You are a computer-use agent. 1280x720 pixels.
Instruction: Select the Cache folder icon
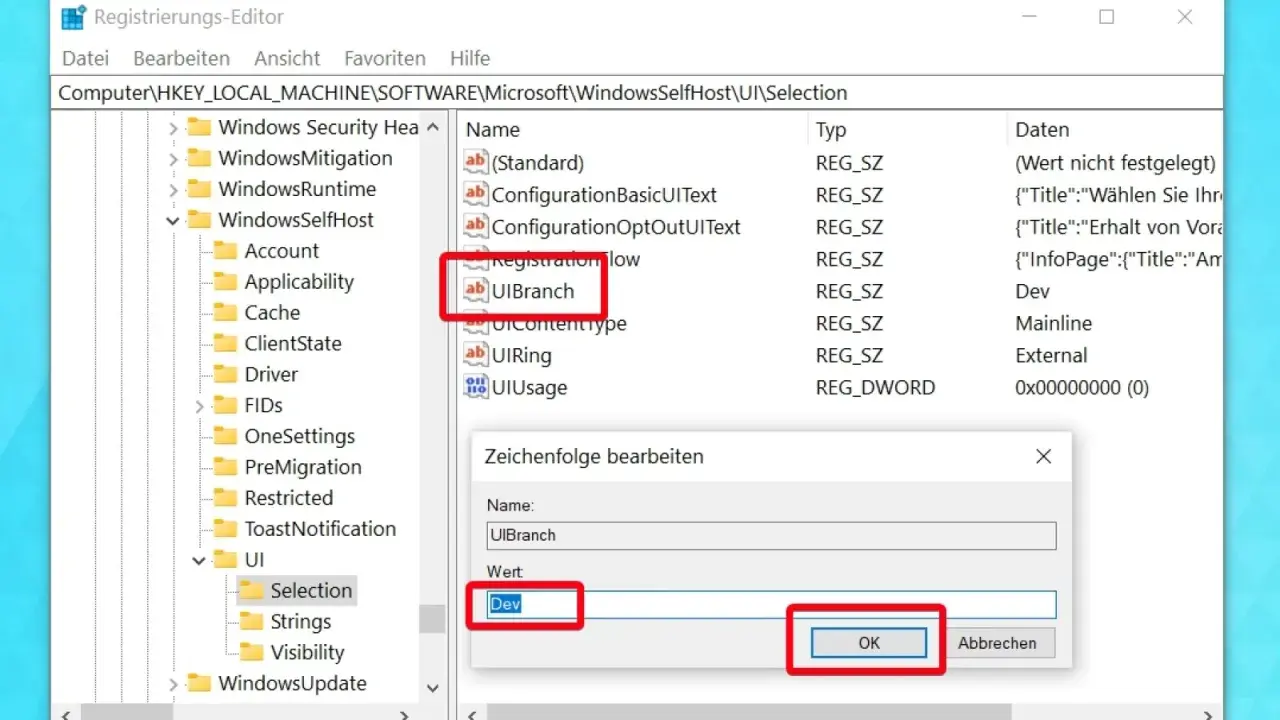226,313
